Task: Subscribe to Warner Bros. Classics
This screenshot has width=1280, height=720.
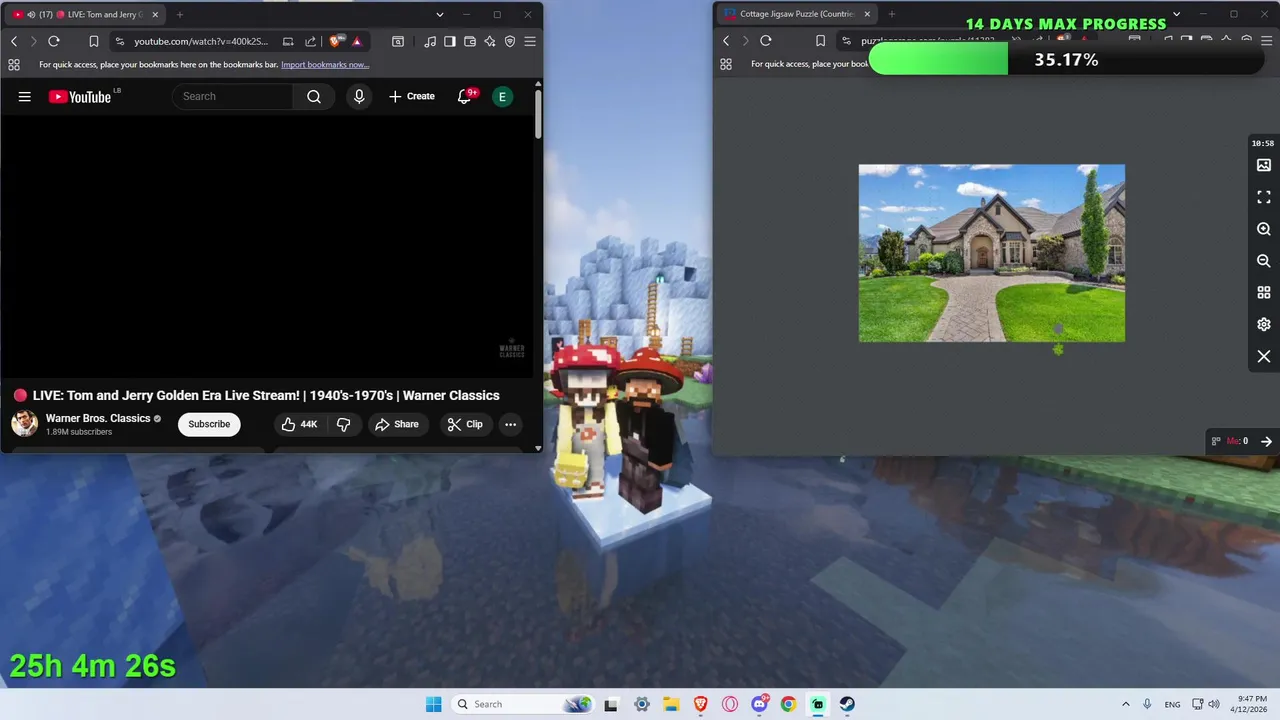Action: [x=209, y=424]
